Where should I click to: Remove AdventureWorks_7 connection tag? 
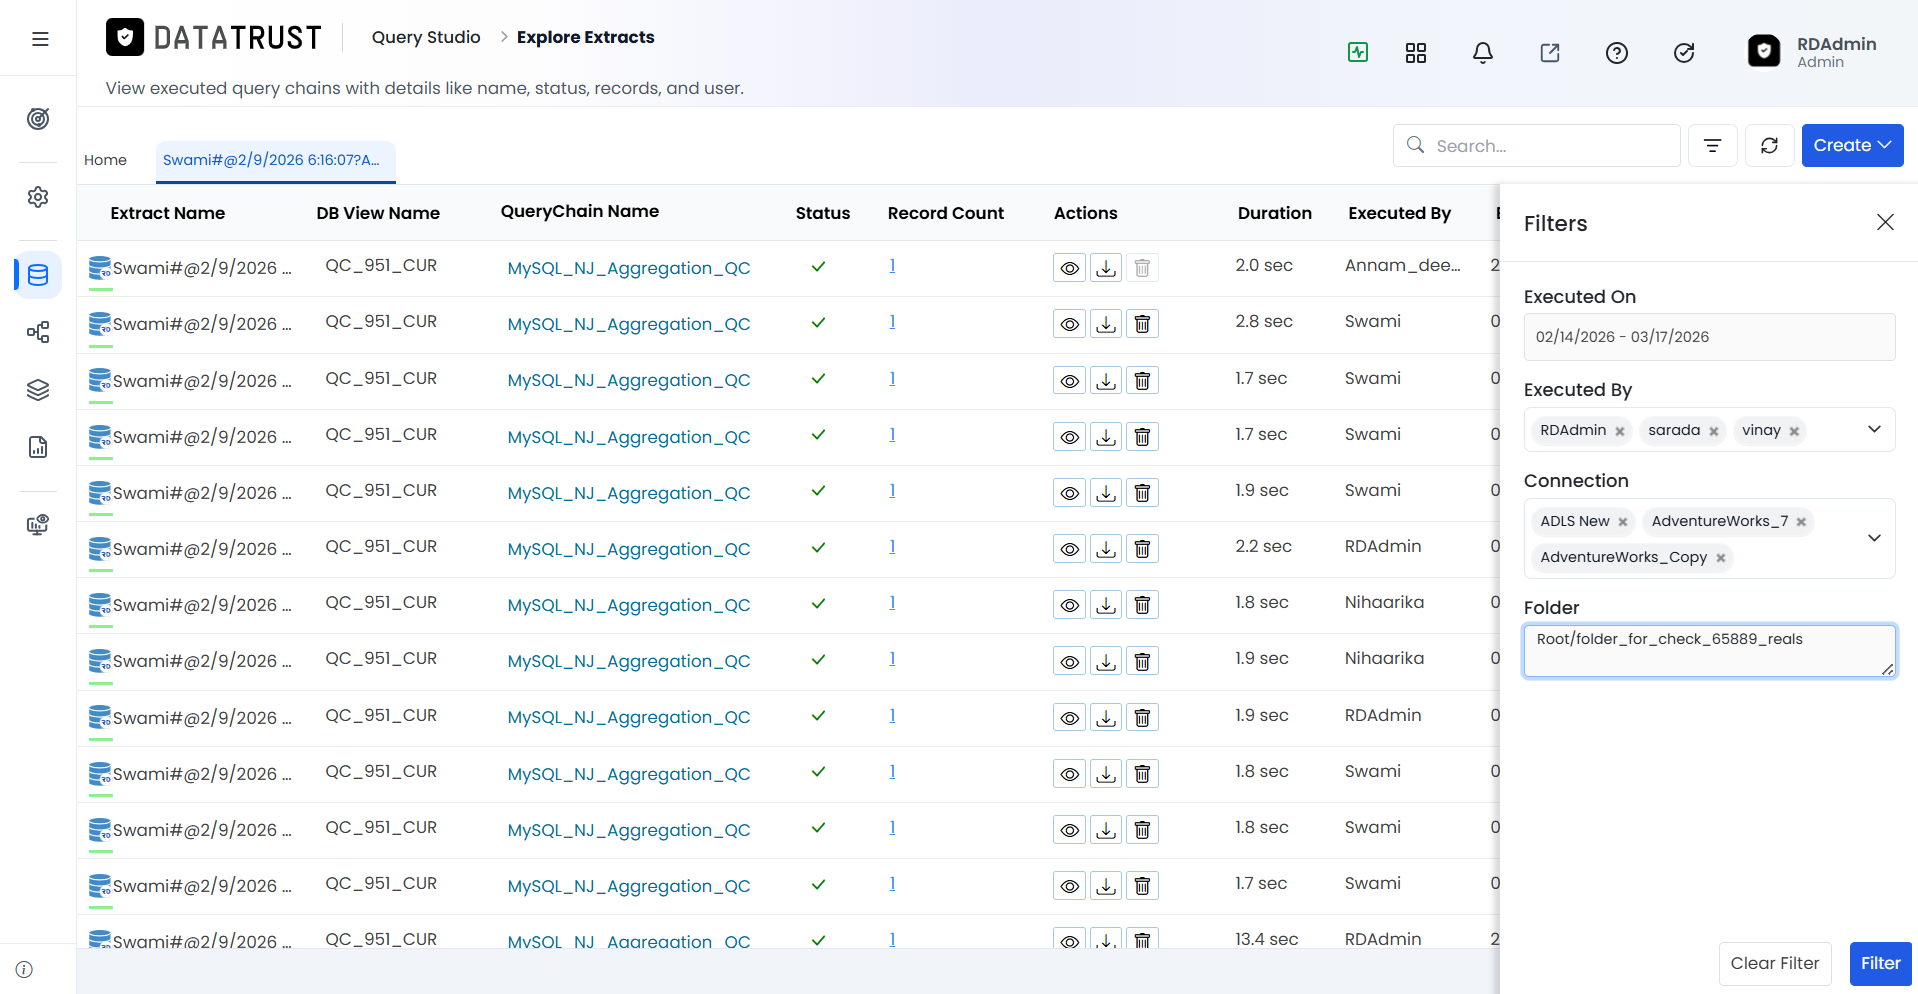coord(1801,522)
